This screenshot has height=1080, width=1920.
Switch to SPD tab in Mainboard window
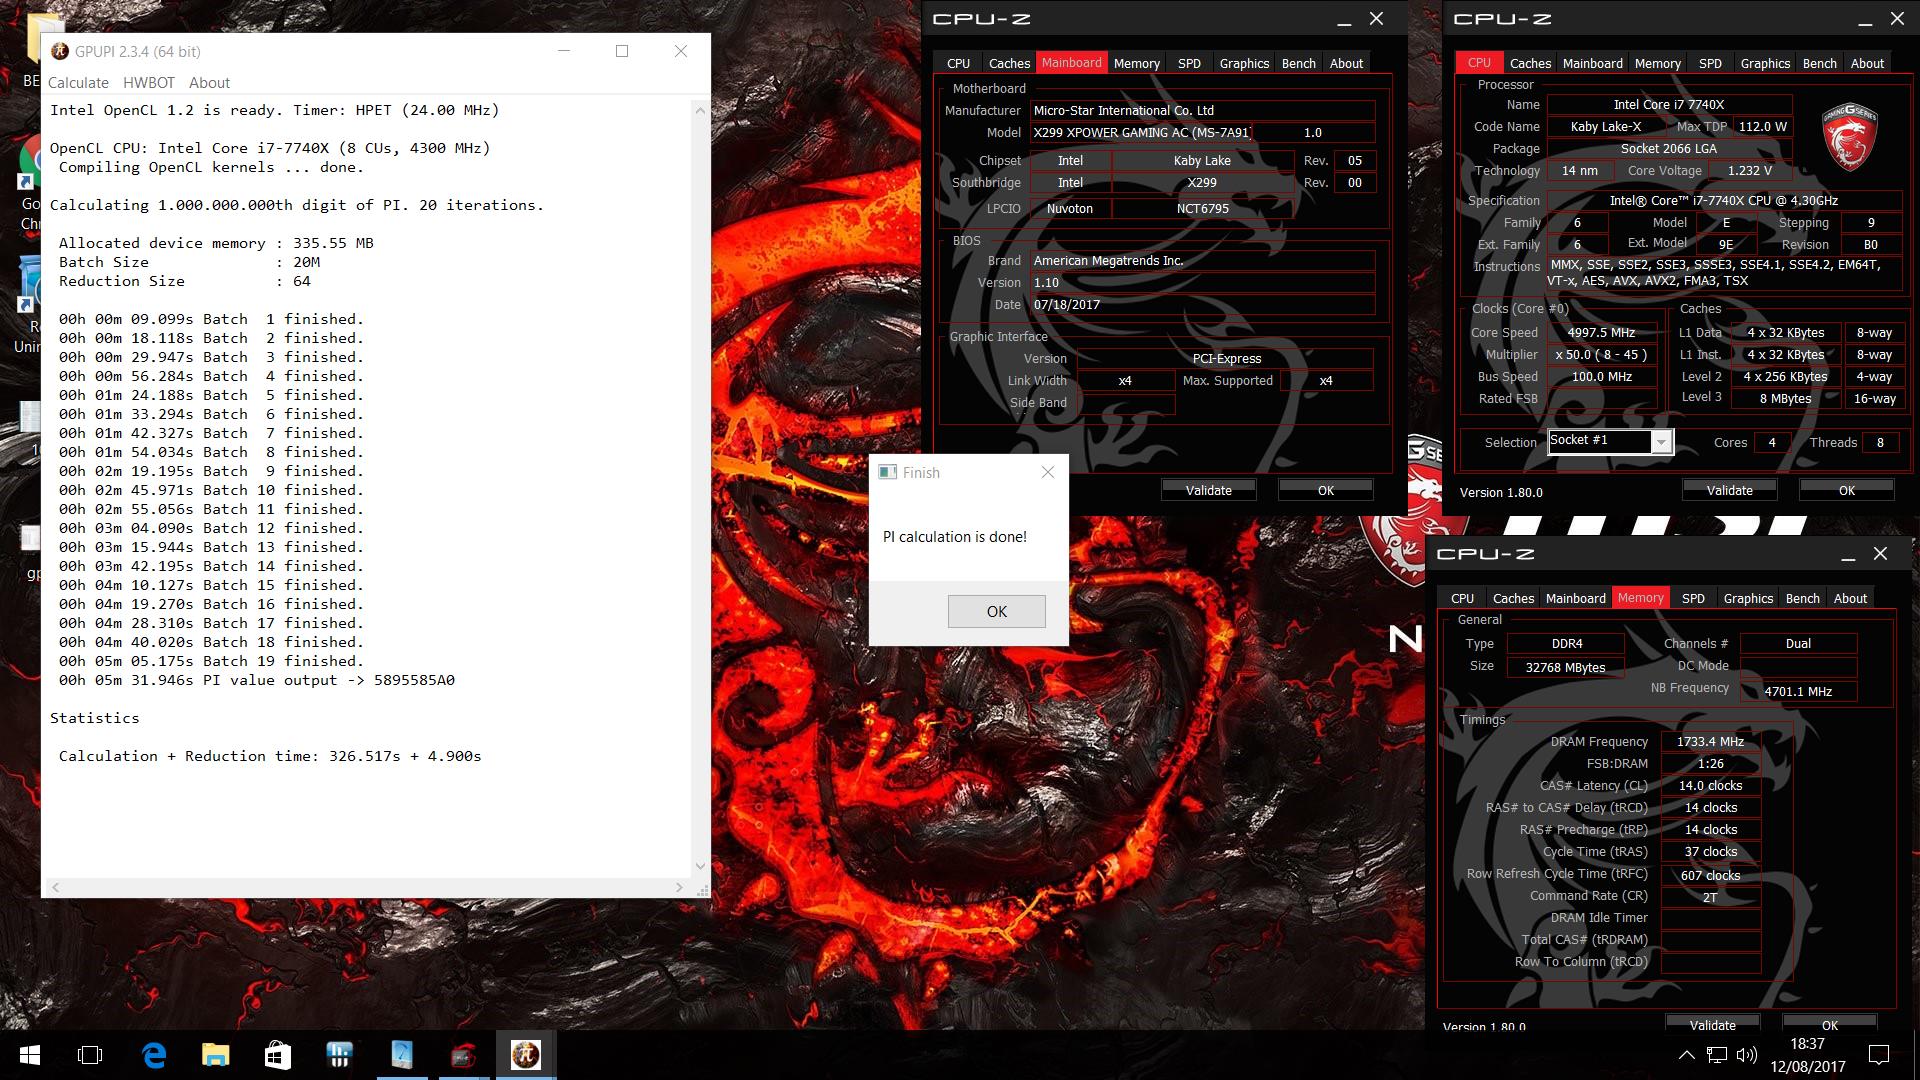[x=1189, y=63]
